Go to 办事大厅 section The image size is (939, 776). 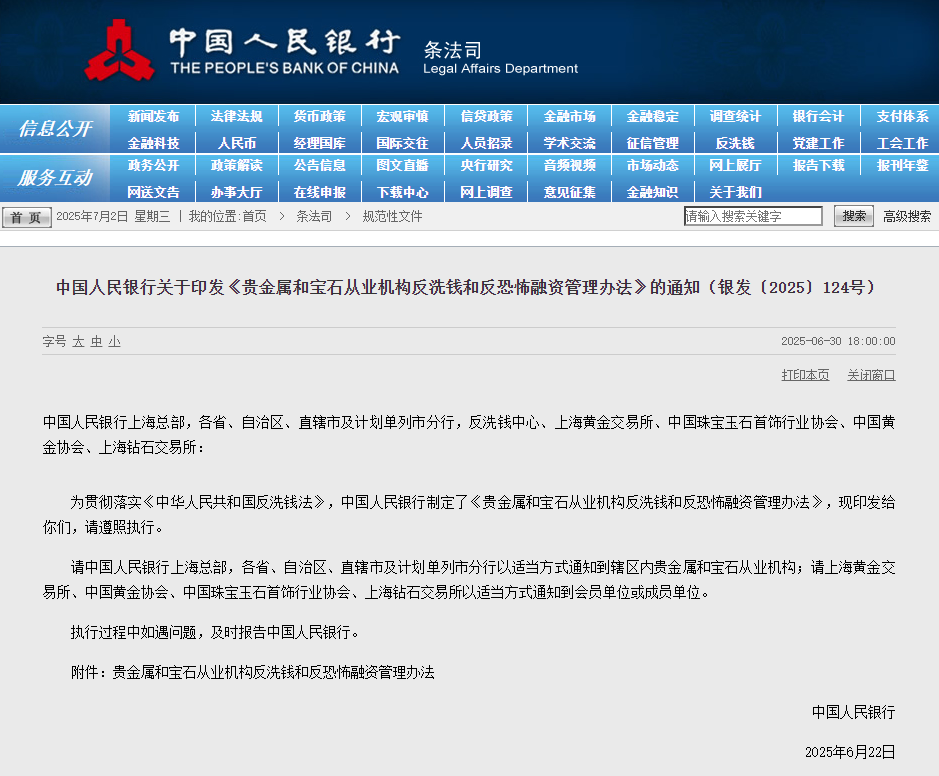(237, 192)
